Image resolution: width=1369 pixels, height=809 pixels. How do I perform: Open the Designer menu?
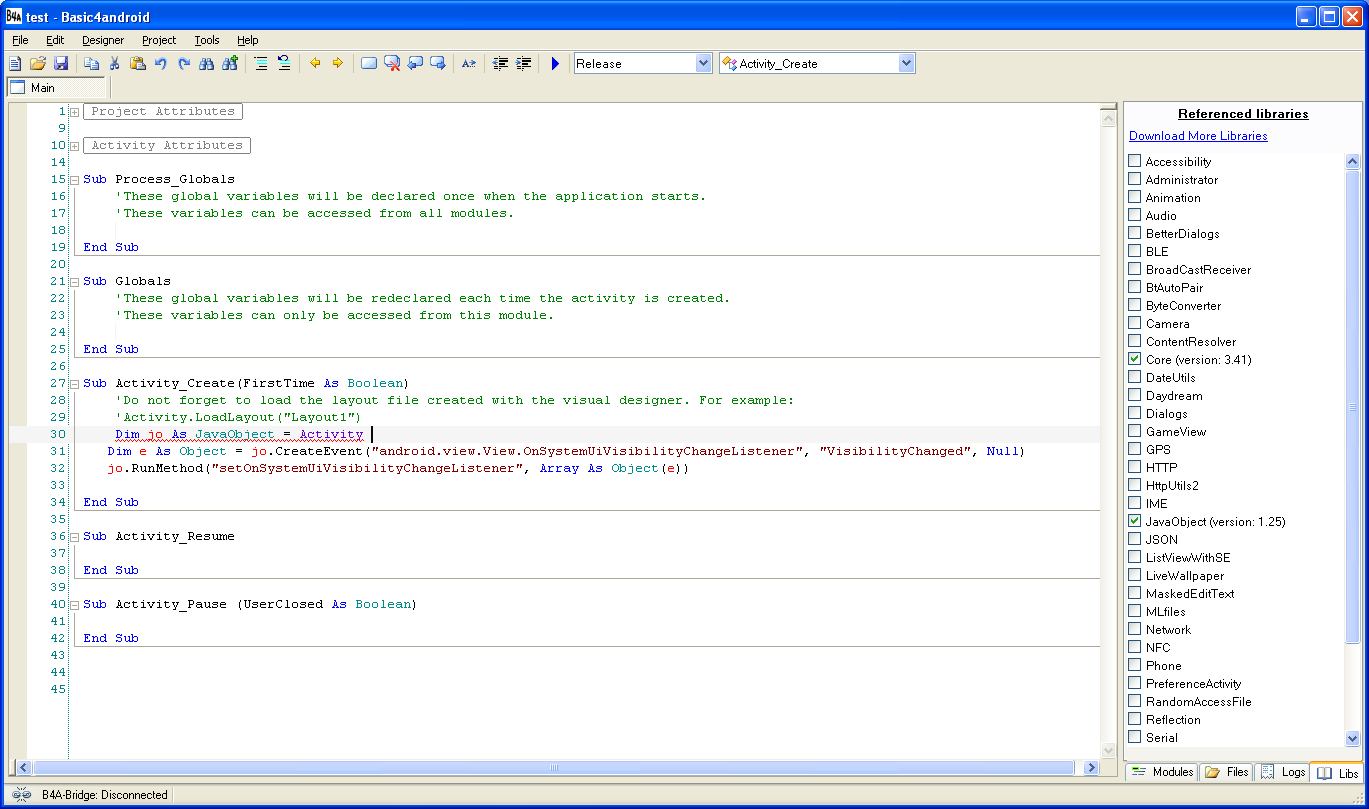click(x=103, y=40)
